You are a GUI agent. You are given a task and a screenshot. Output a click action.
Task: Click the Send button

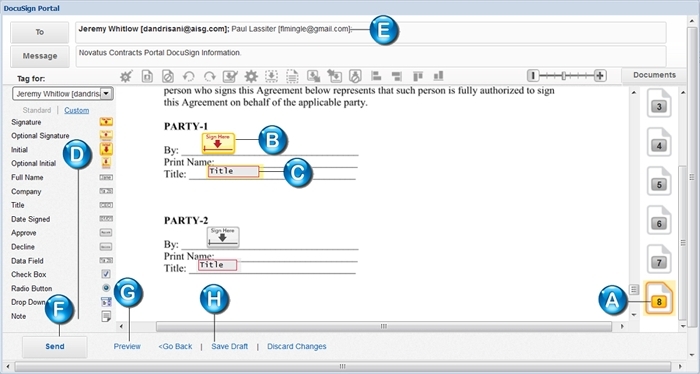tap(54, 346)
